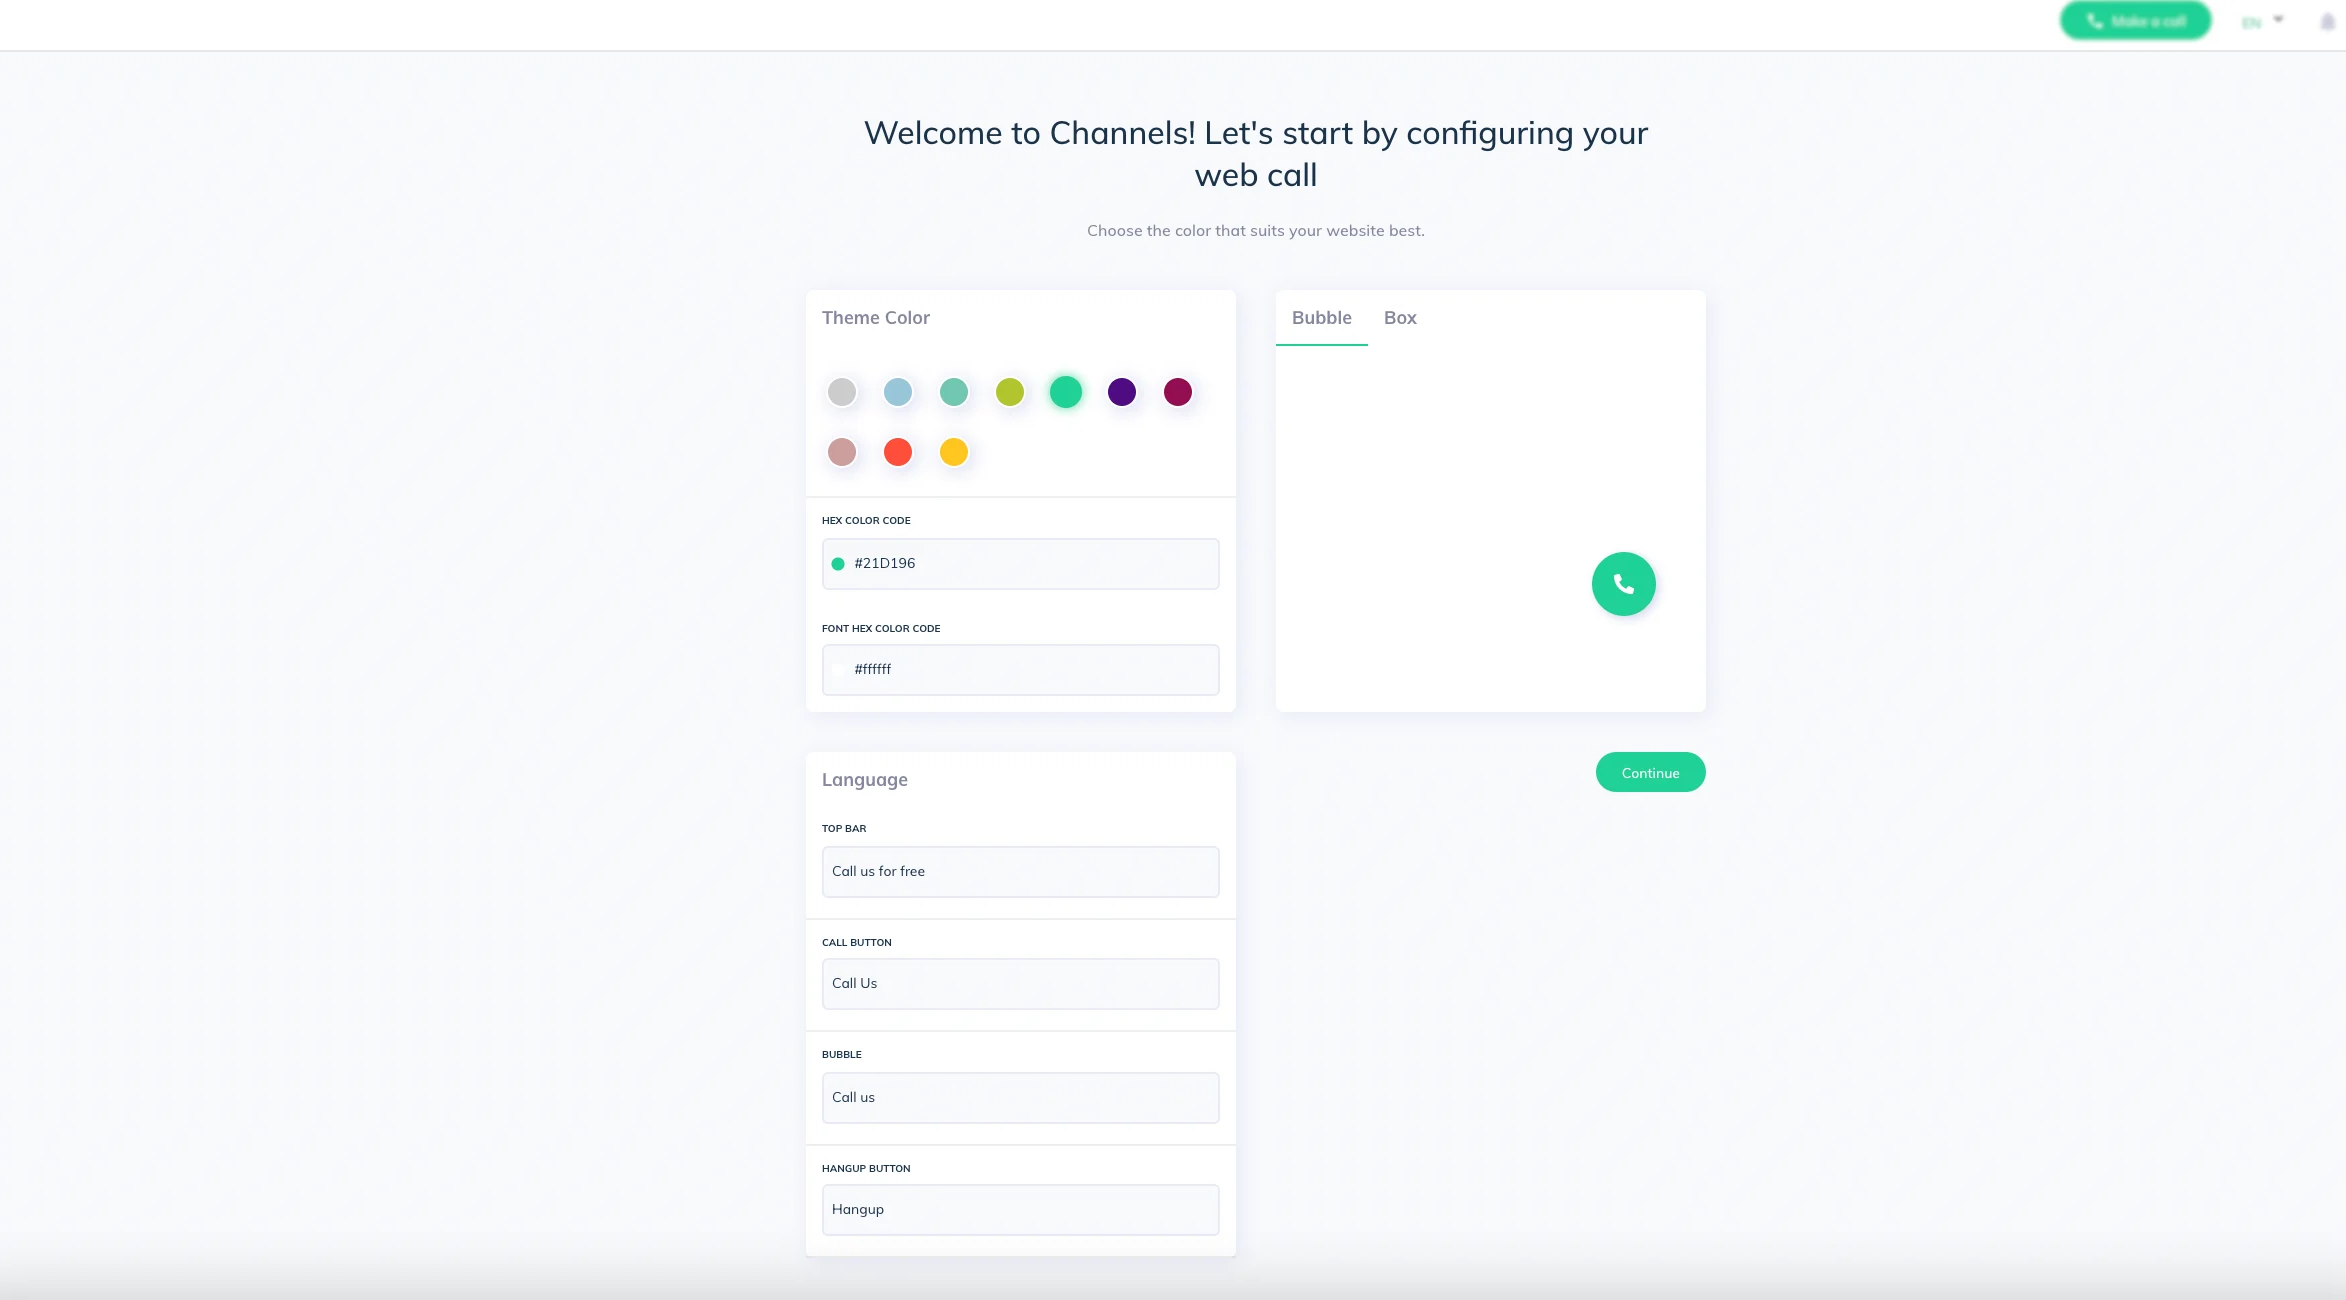Viewport: 2346px width, 1300px height.
Task: Click the Font Hex Color Code field
Action: (x=1020, y=670)
